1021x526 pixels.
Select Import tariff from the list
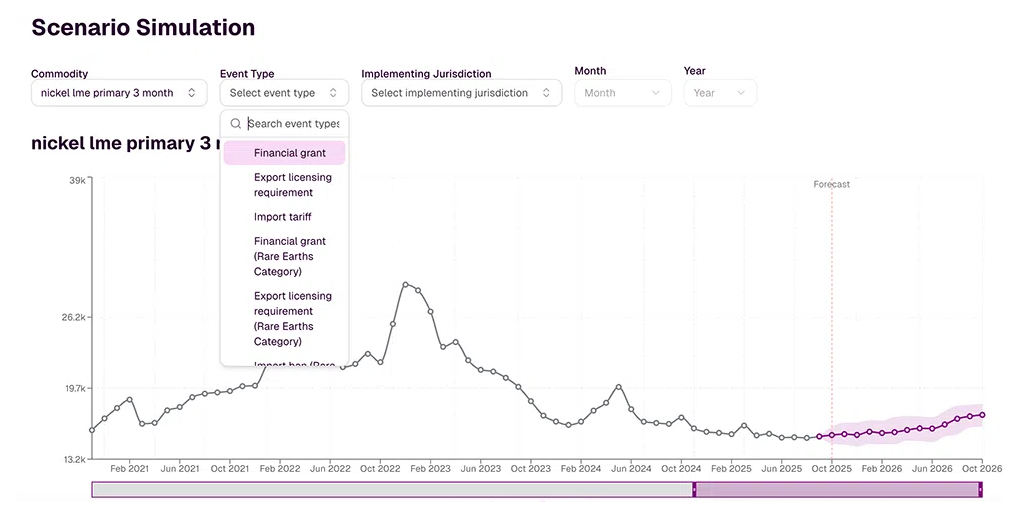[284, 217]
